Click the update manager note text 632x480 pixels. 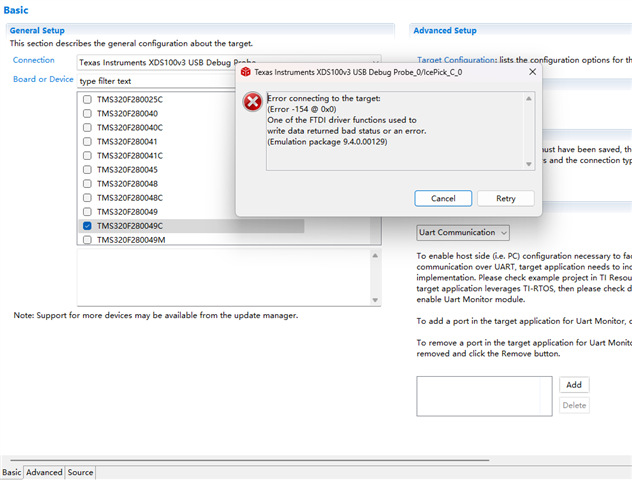coord(156,315)
